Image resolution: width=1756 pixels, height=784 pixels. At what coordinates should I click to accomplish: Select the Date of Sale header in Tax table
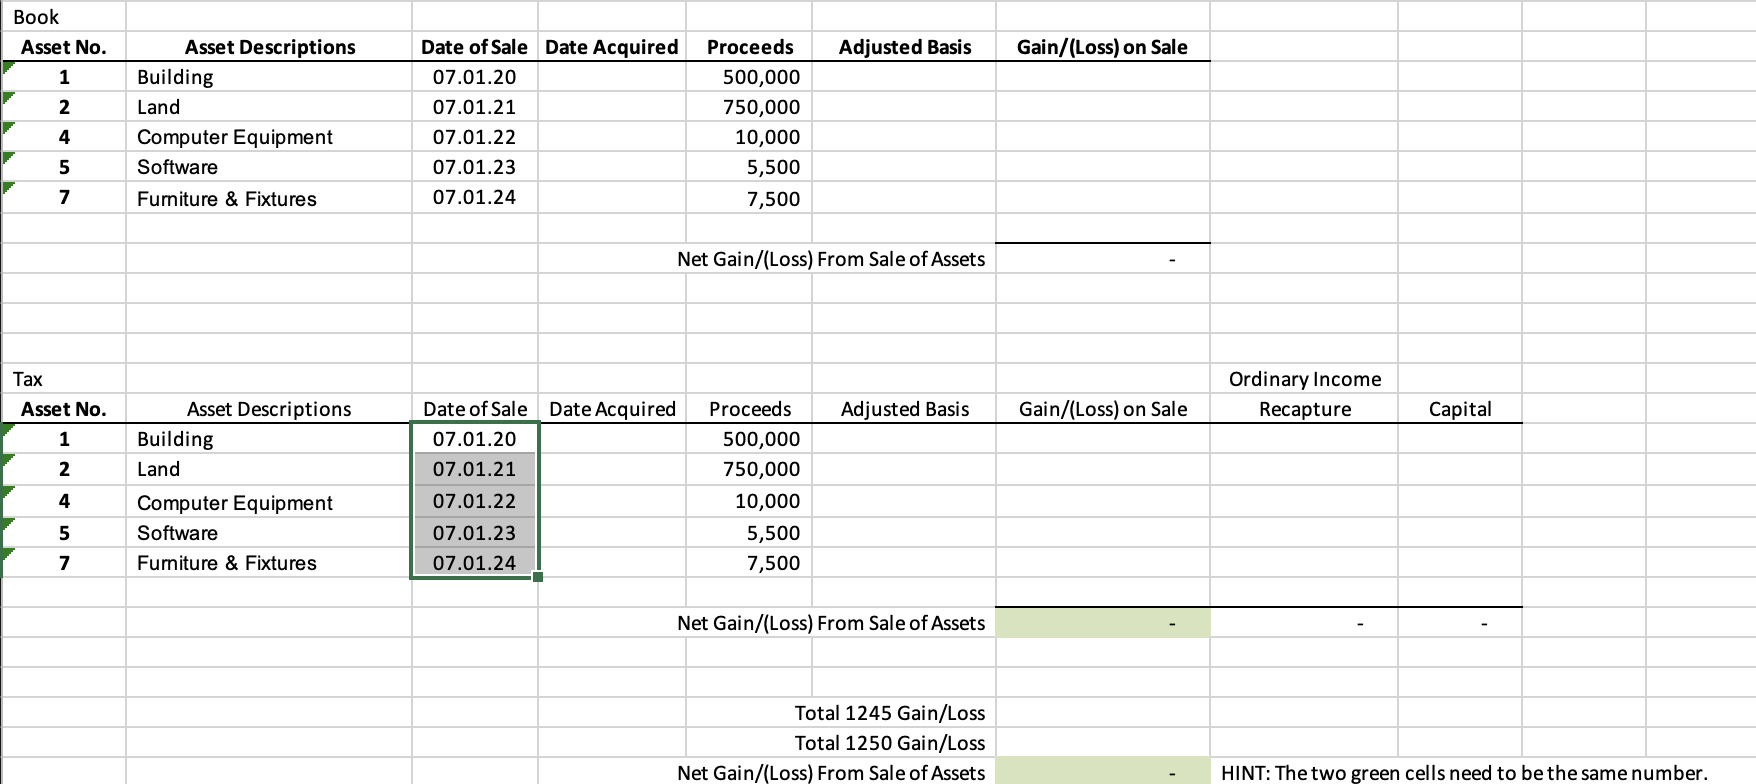pos(475,409)
